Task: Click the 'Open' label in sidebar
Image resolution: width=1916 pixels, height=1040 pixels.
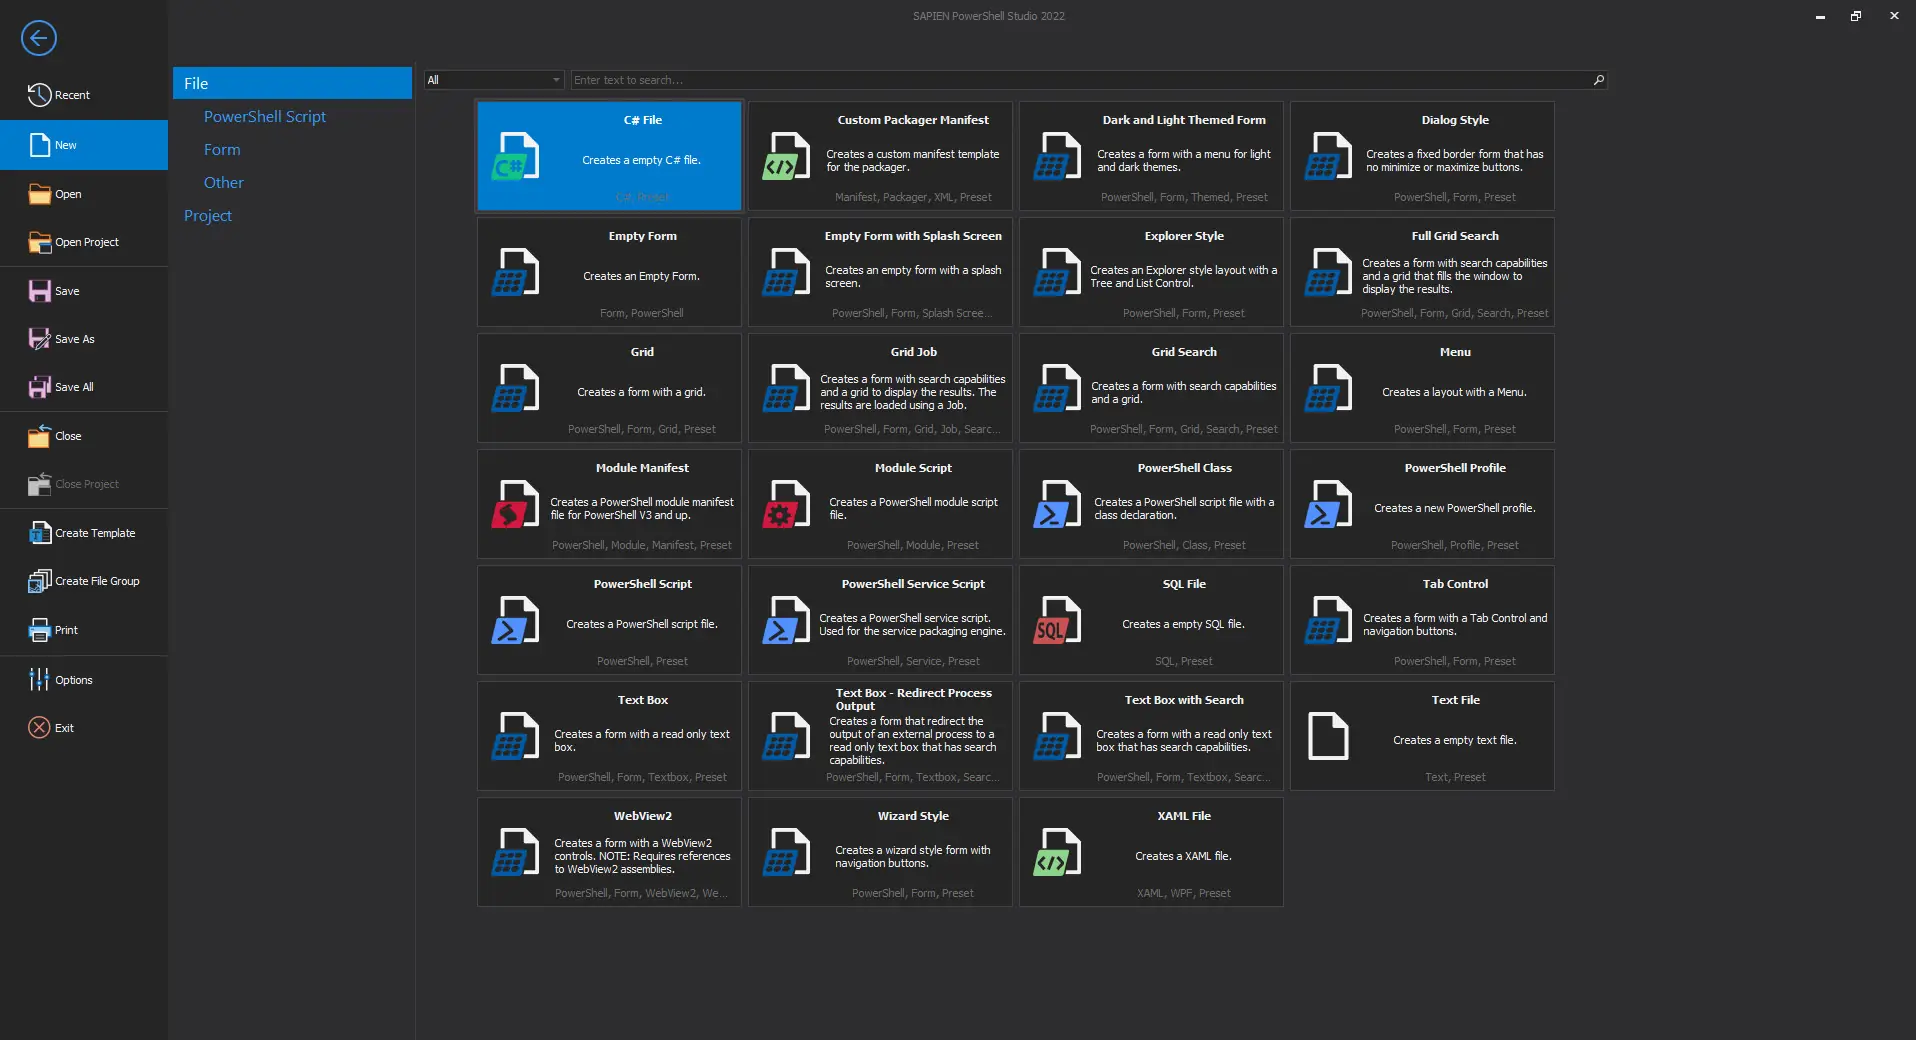Action: 68,194
